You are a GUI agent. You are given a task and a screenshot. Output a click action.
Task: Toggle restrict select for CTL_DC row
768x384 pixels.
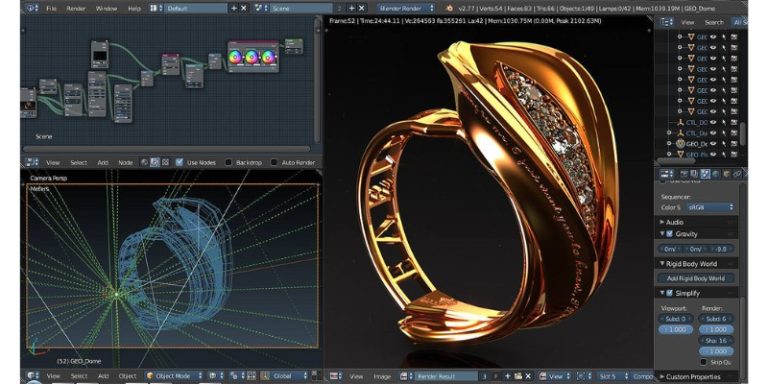724,122
